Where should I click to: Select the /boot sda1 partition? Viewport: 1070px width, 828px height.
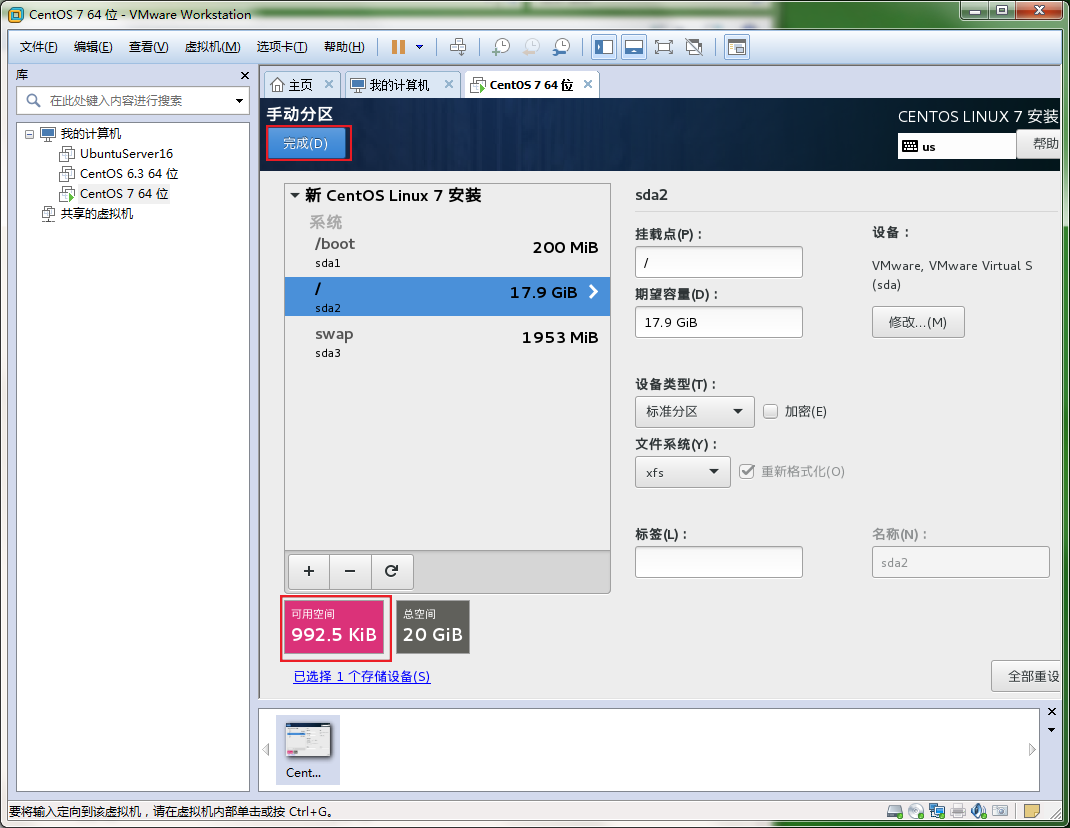(x=447, y=252)
